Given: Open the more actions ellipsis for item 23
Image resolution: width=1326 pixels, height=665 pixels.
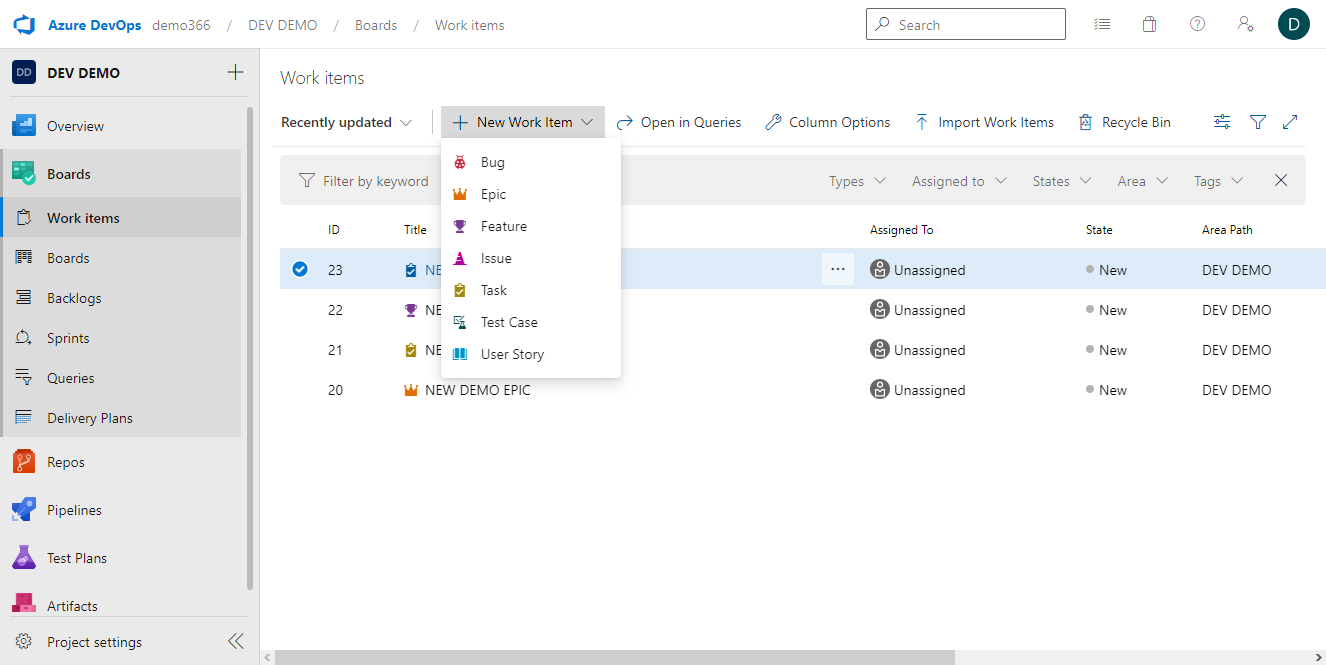Looking at the screenshot, I should (x=838, y=269).
